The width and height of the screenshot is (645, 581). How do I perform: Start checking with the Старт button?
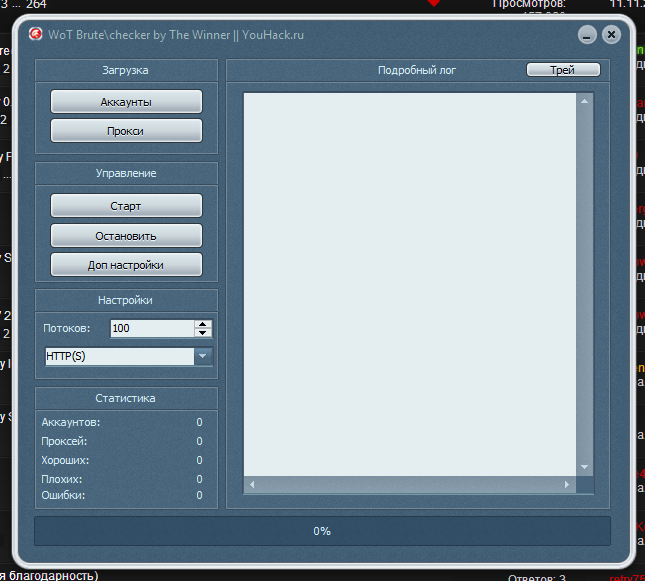(126, 206)
